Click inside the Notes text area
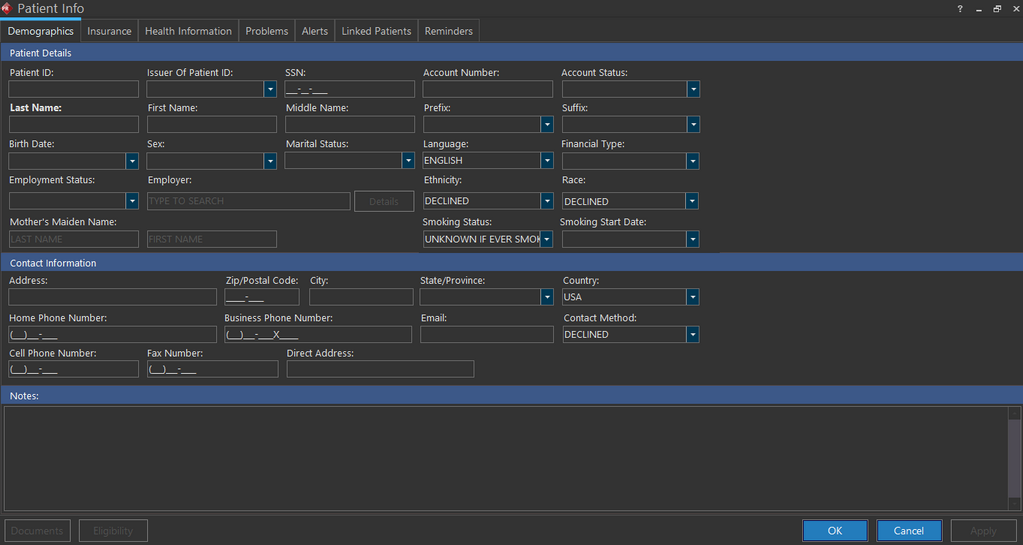The width and height of the screenshot is (1023, 545). click(x=500, y=457)
